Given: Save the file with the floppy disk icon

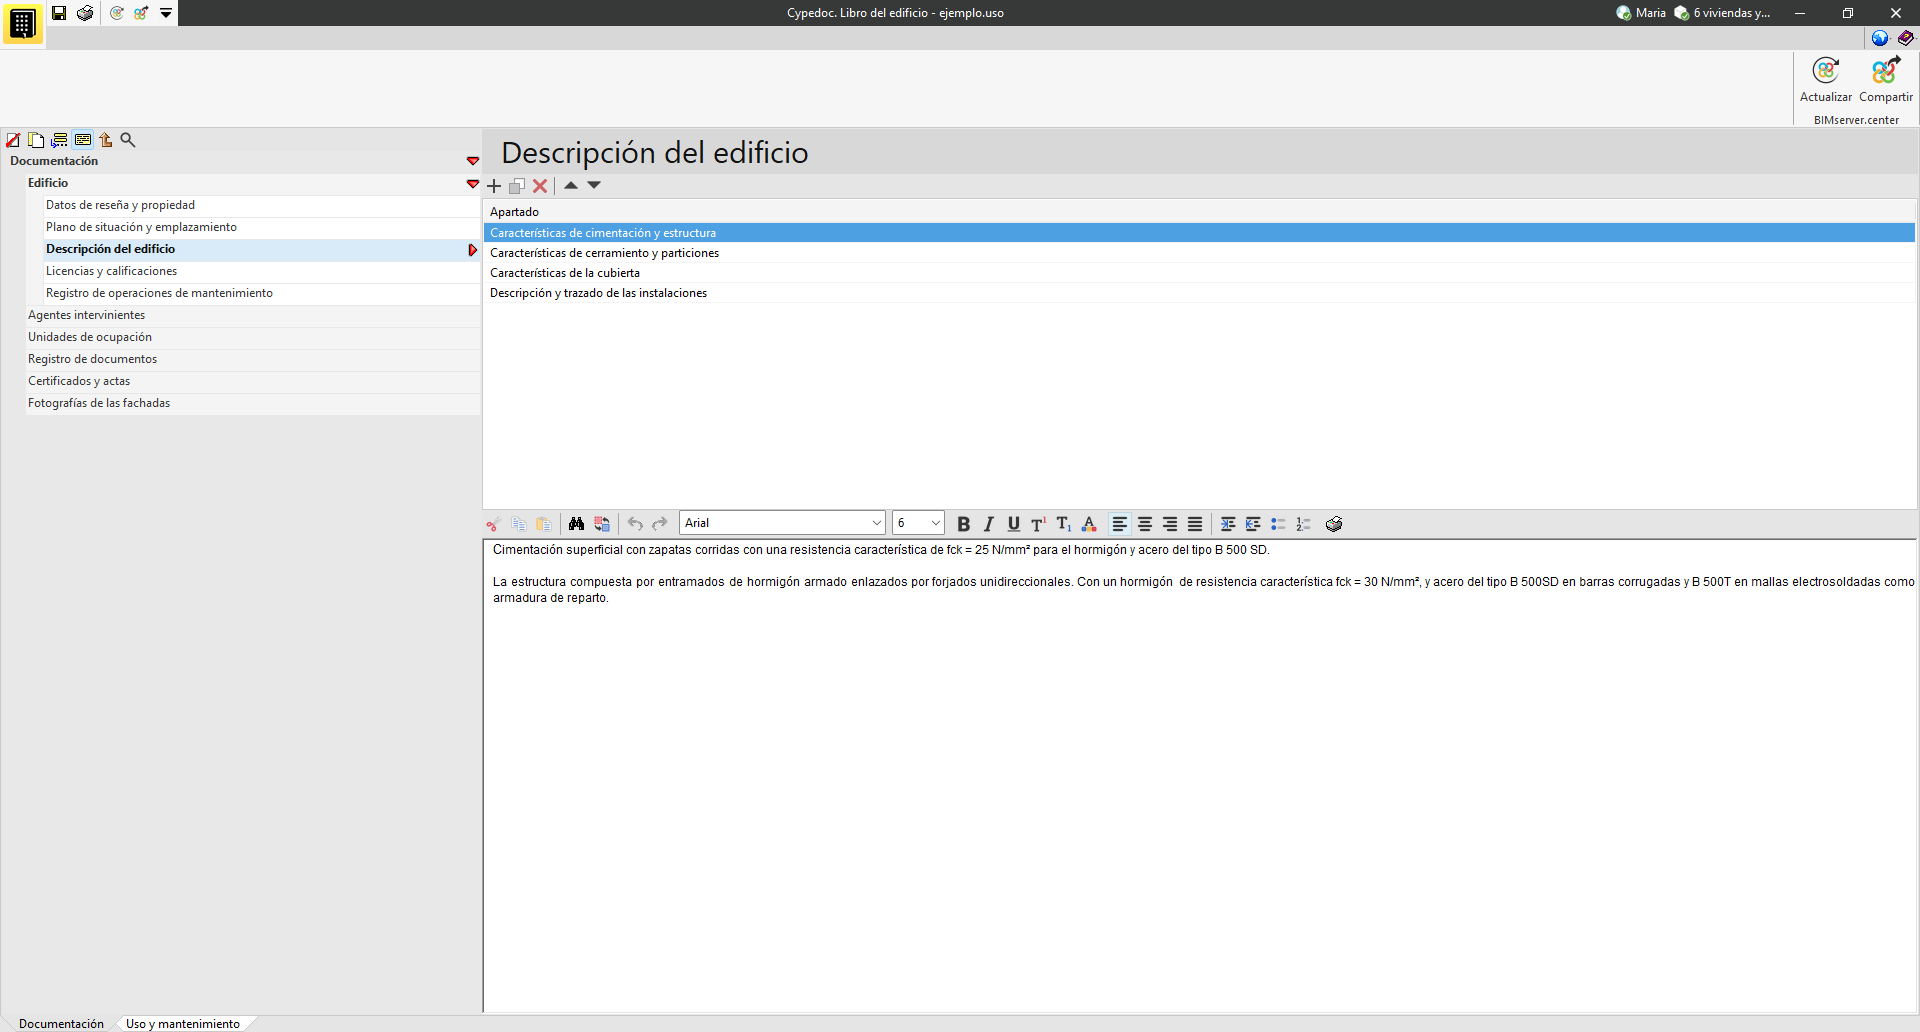Looking at the screenshot, I should 59,13.
